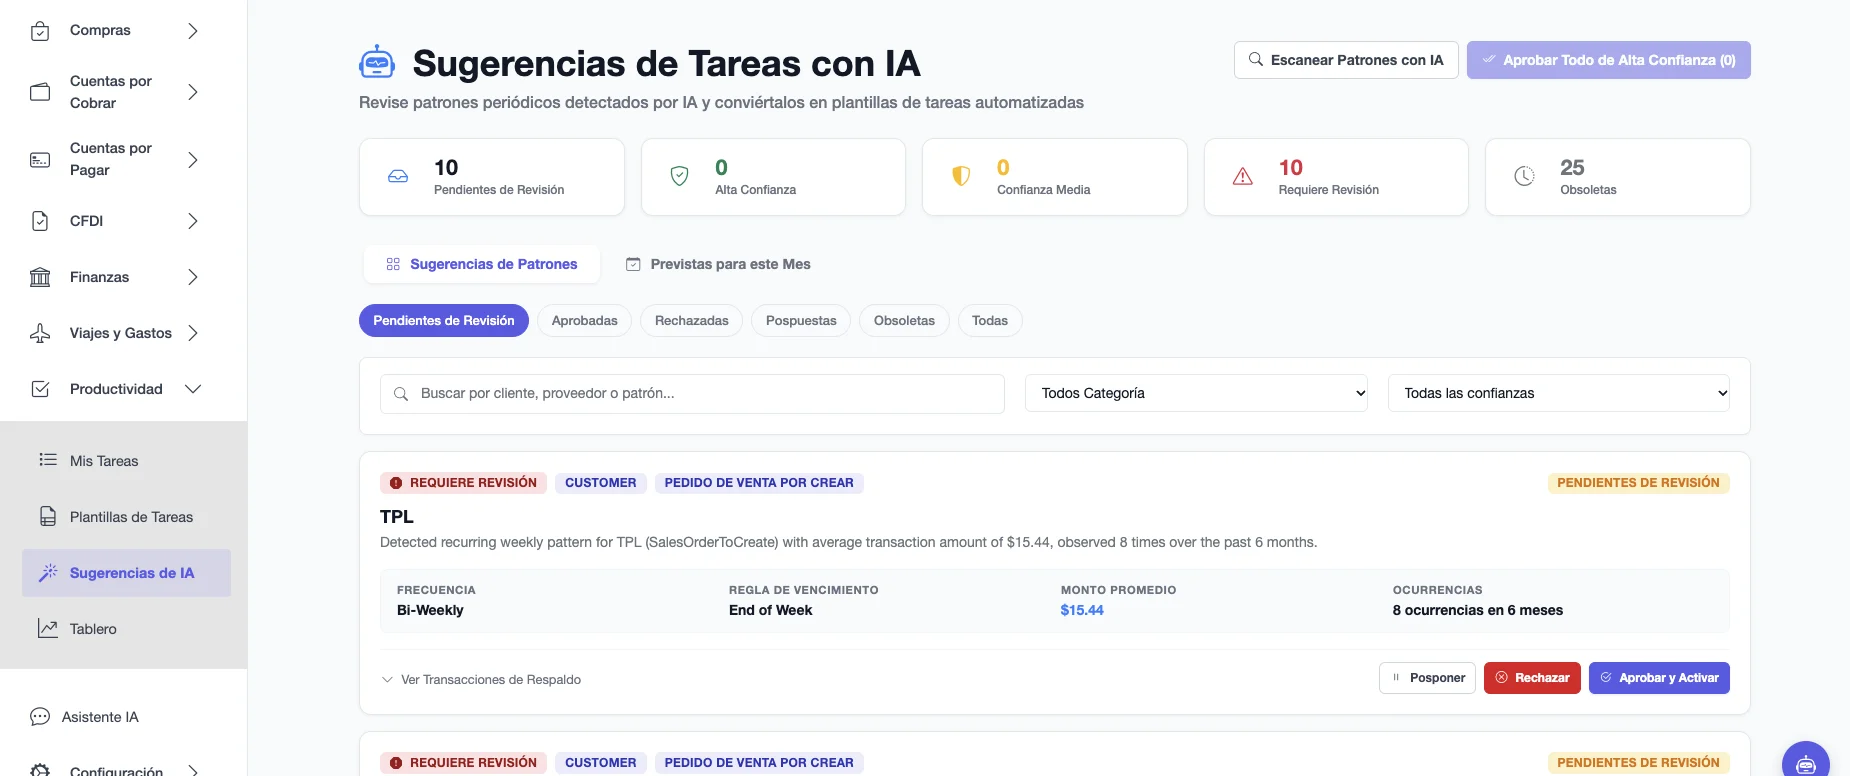Show Todas suggestions filter
This screenshot has height=776, width=1850.
(990, 321)
